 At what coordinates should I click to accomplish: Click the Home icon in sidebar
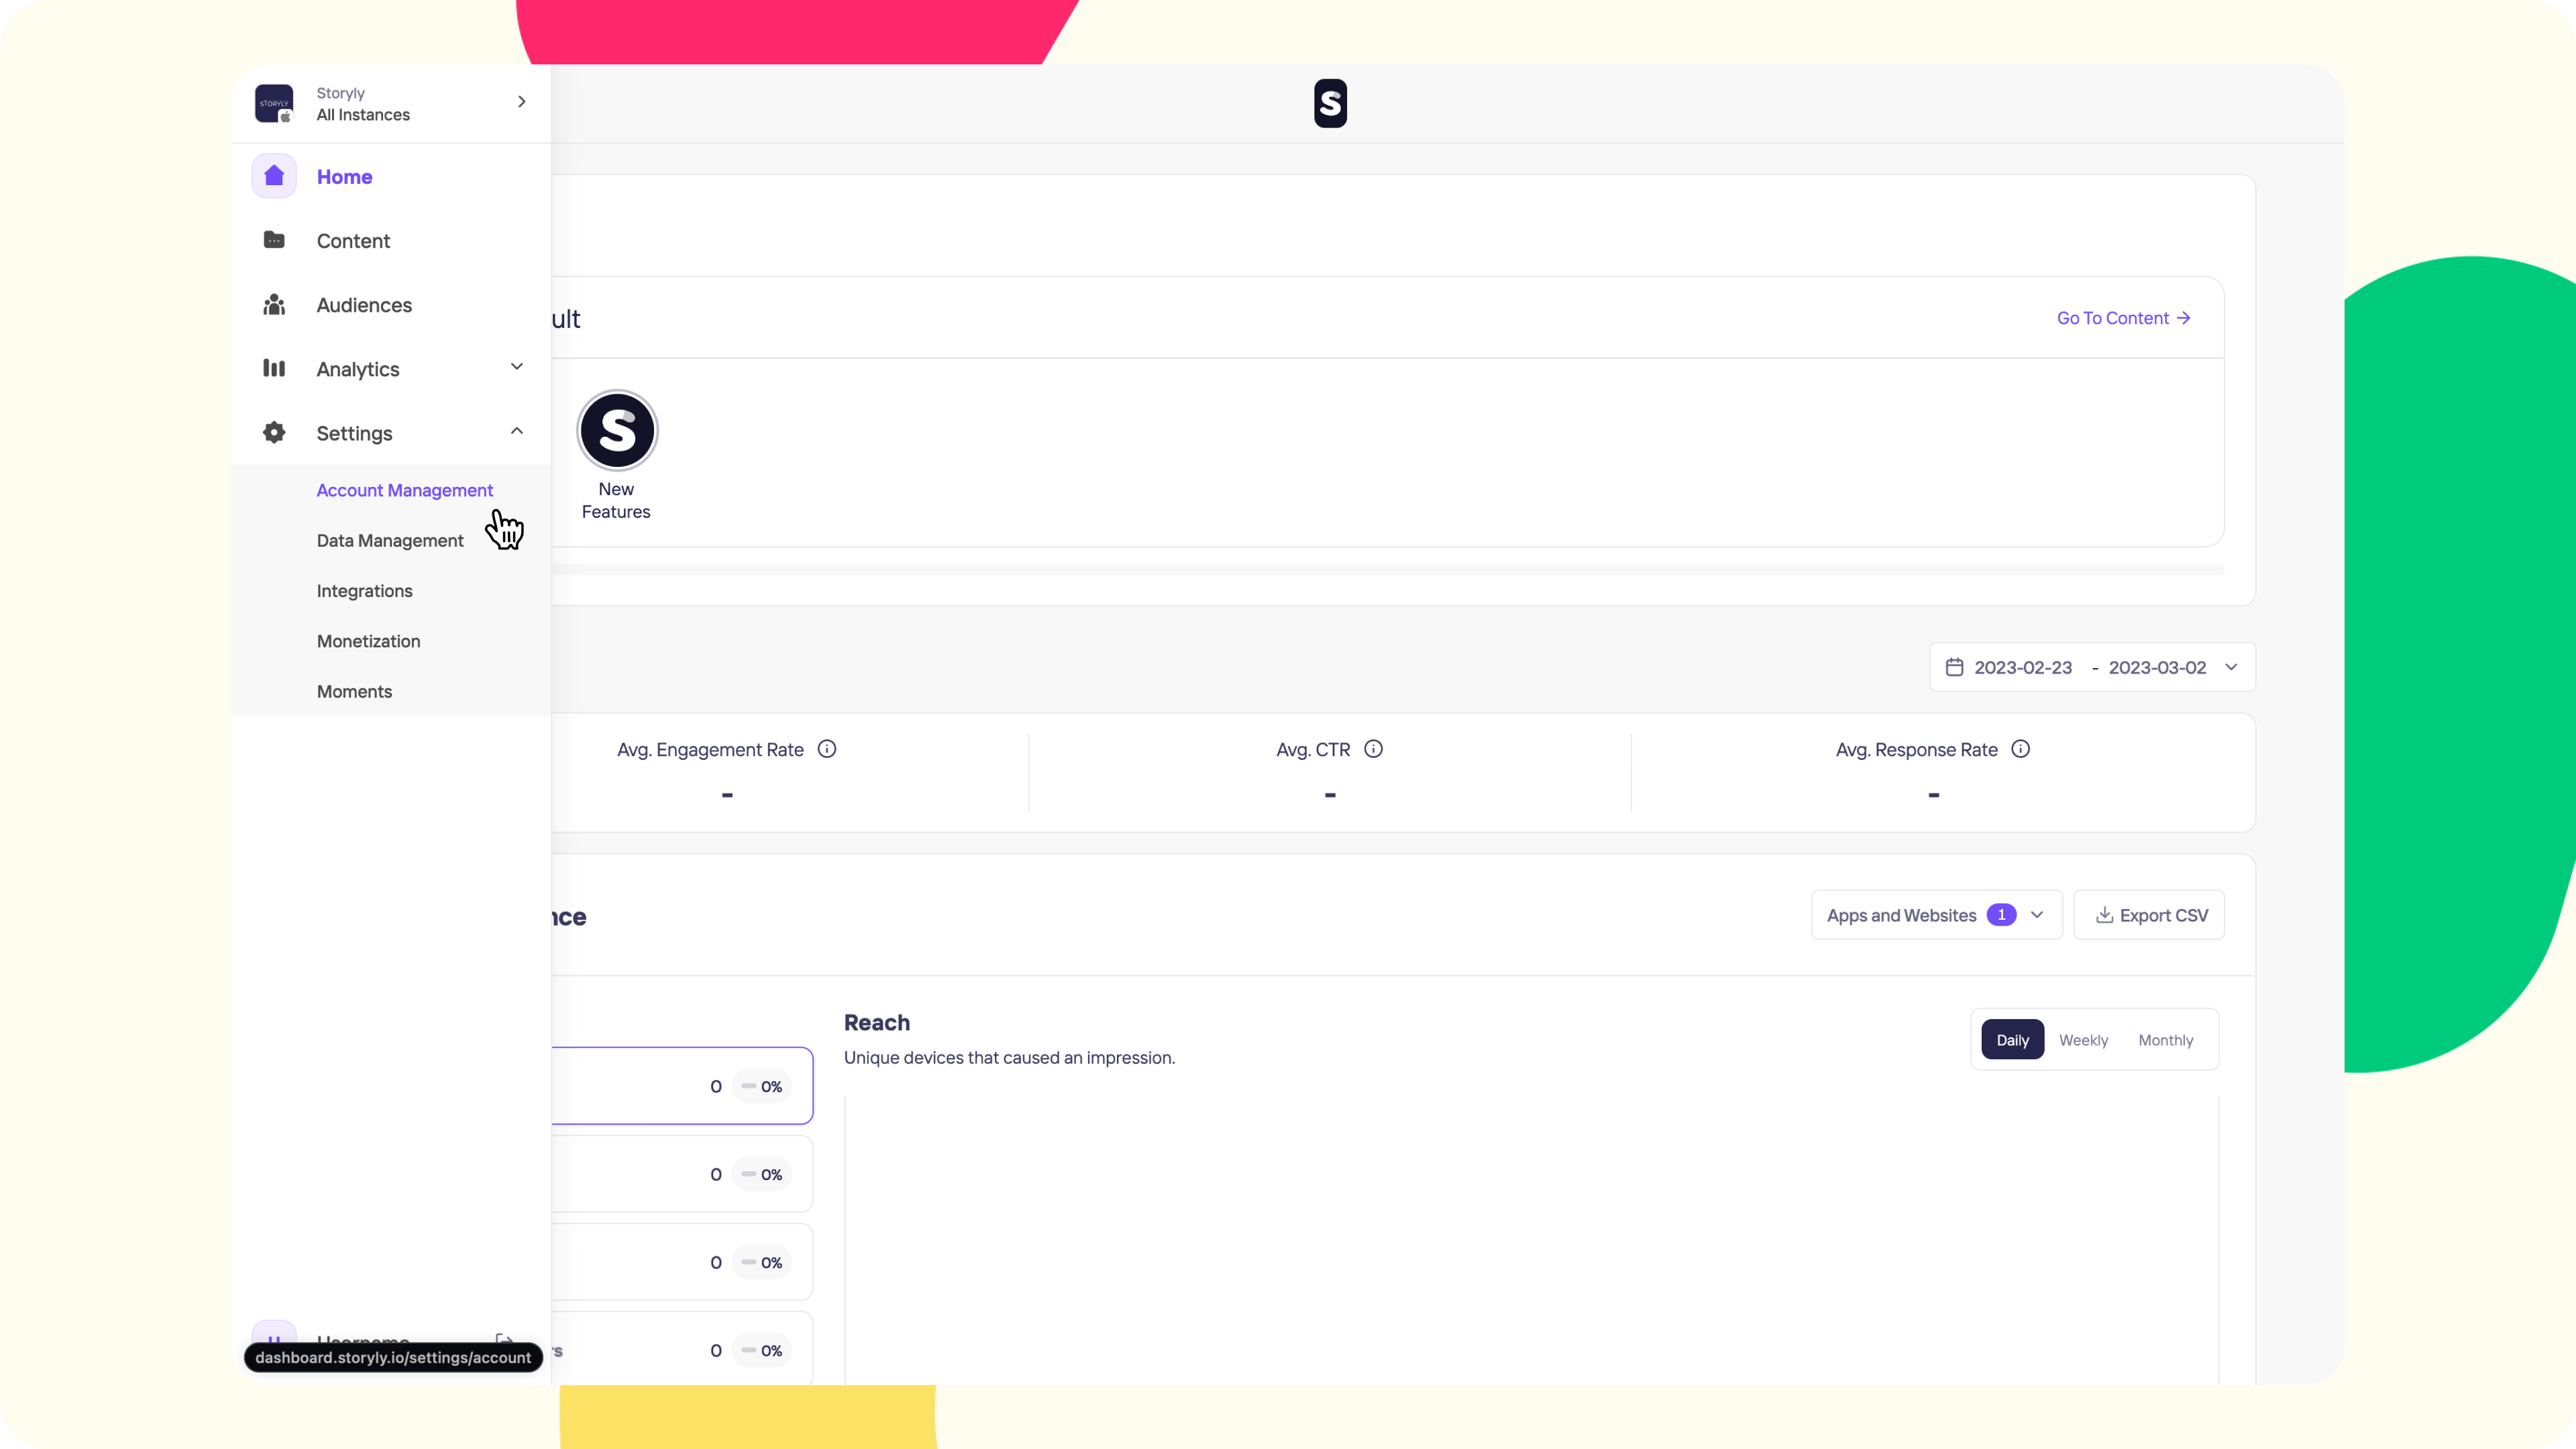click(x=274, y=176)
